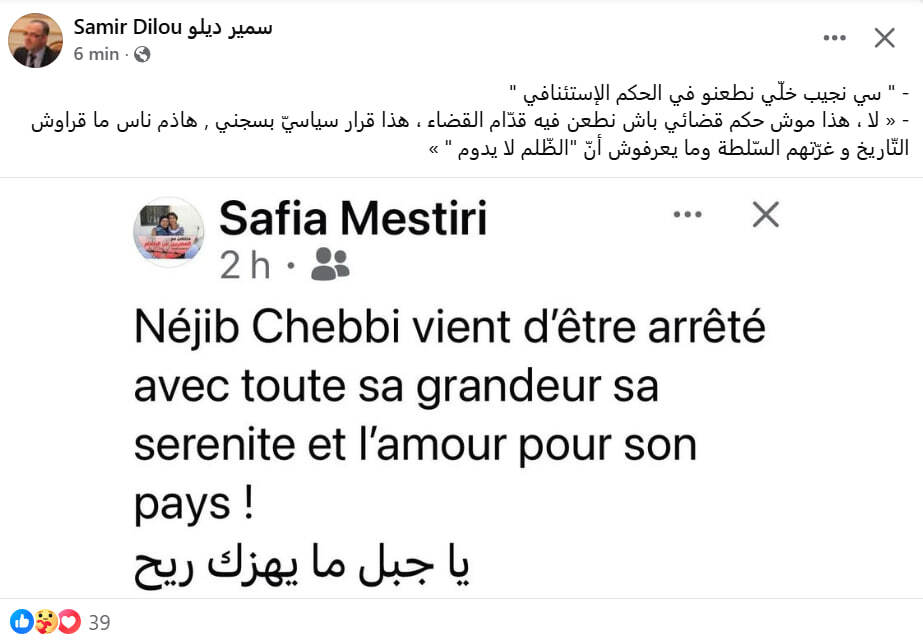Click the X icon on Safia Mestiri's post
The width and height of the screenshot is (923, 640).
(765, 214)
